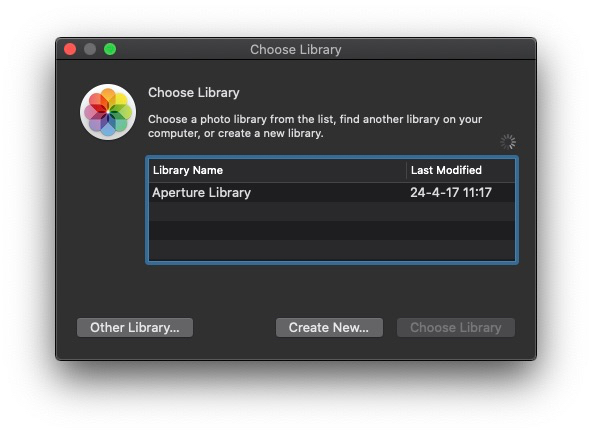Click the gray disabled minimize button
Screen dimensions: 592x434
[90, 49]
